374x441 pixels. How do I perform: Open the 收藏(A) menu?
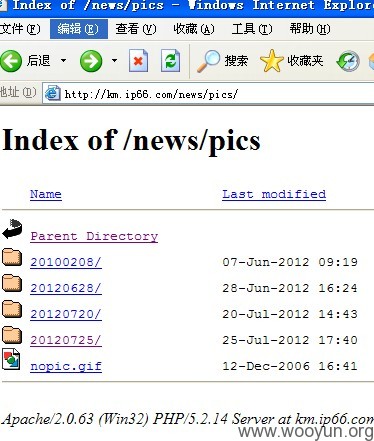pyautogui.click(x=194, y=29)
